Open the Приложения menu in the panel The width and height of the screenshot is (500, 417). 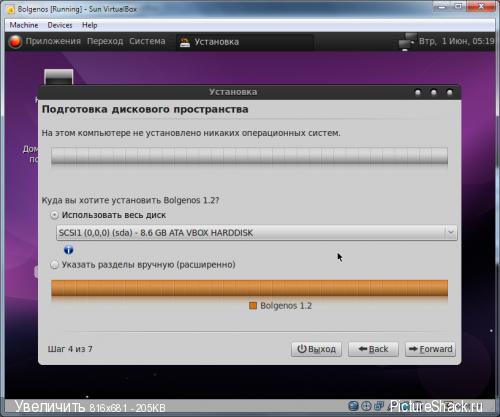[53, 41]
